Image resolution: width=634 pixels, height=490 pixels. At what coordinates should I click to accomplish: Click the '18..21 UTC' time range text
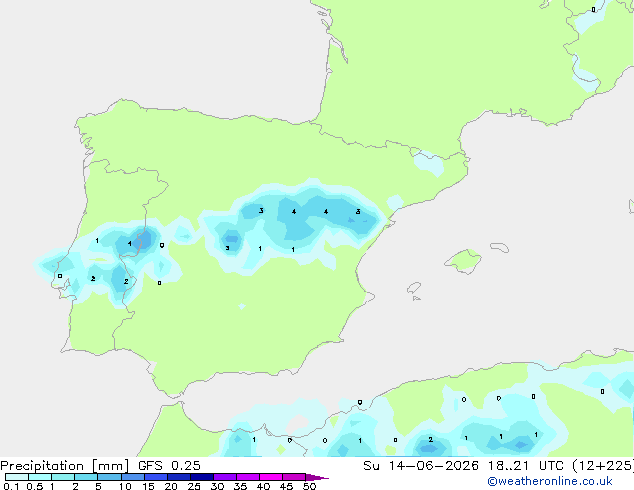[526, 466]
